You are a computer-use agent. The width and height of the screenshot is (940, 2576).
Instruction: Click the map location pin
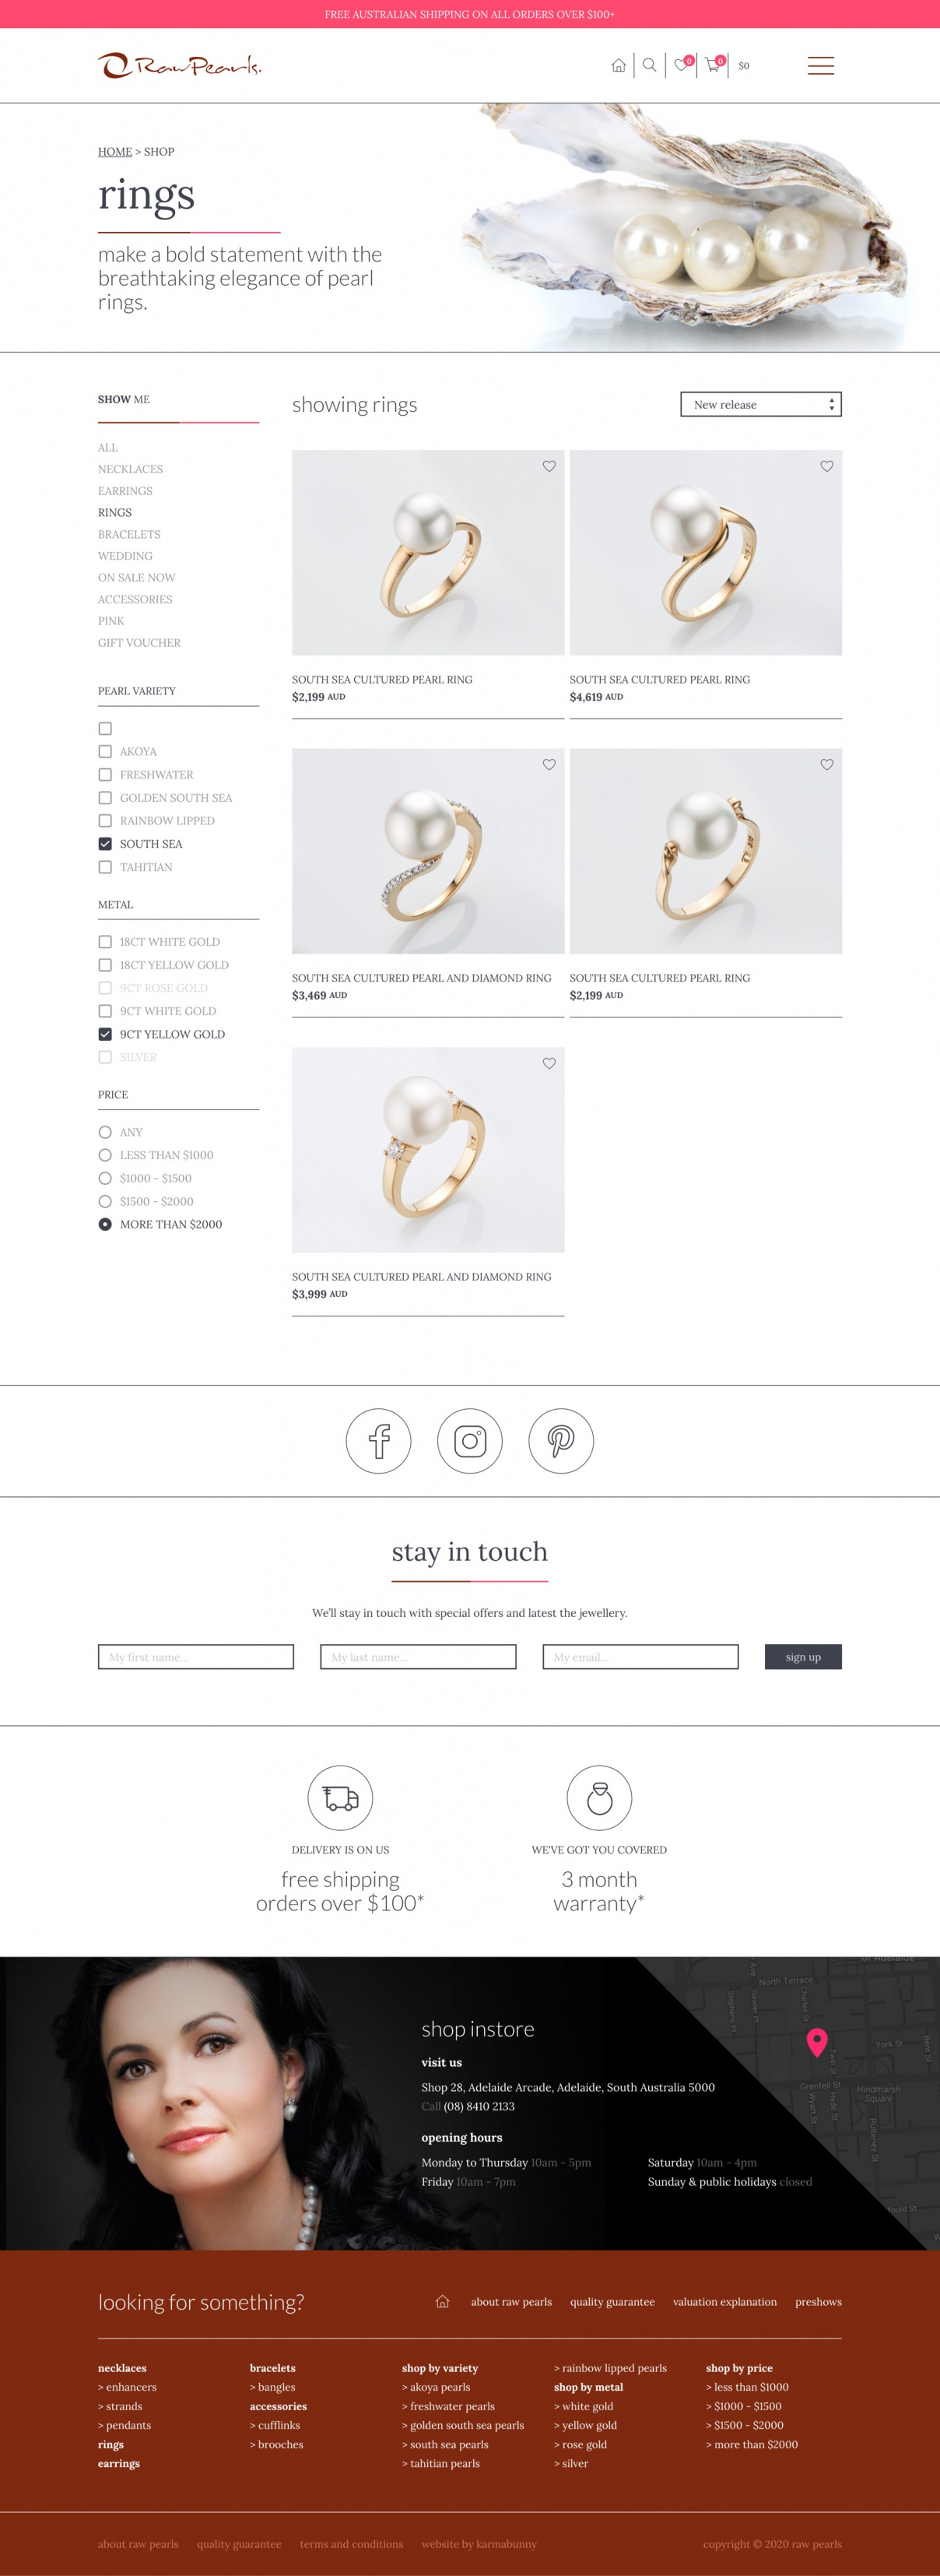[x=817, y=2042]
